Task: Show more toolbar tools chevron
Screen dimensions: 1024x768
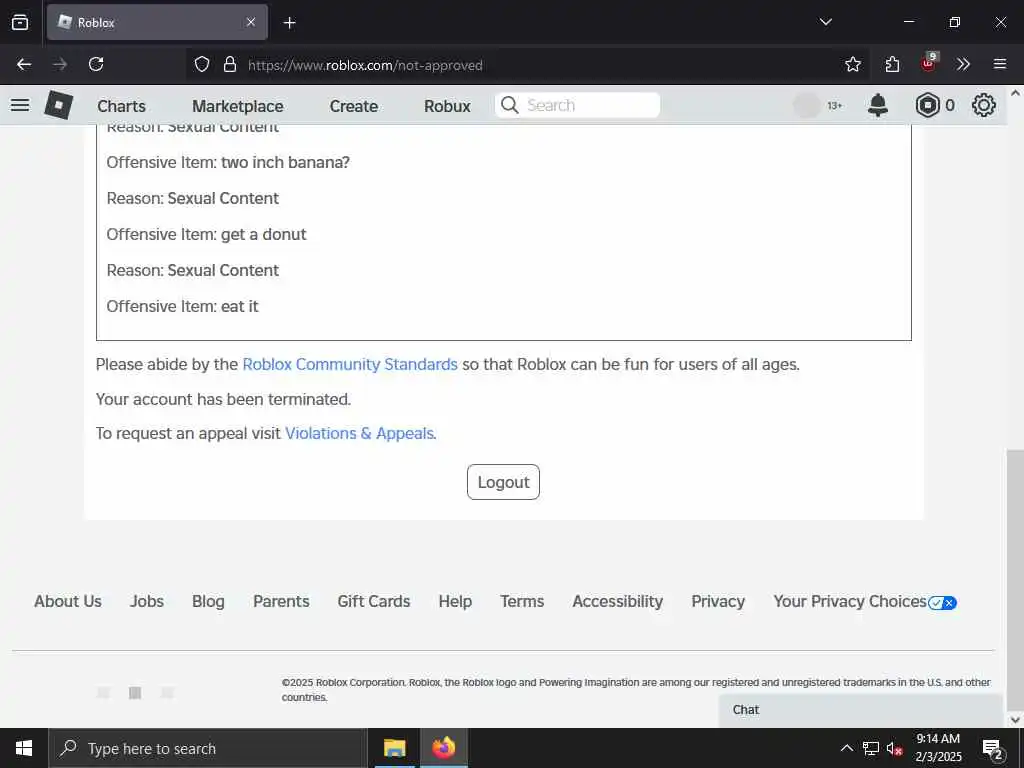Action: pos(963,64)
